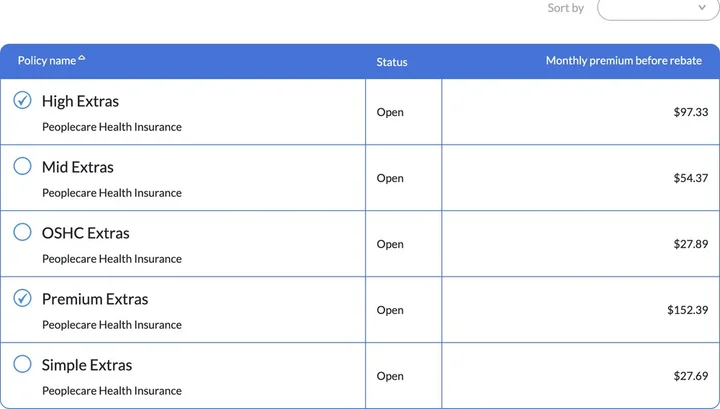This screenshot has height=409, width=720.
Task: Click the $27.69 premium for Simple Extras
Action: [x=690, y=376]
